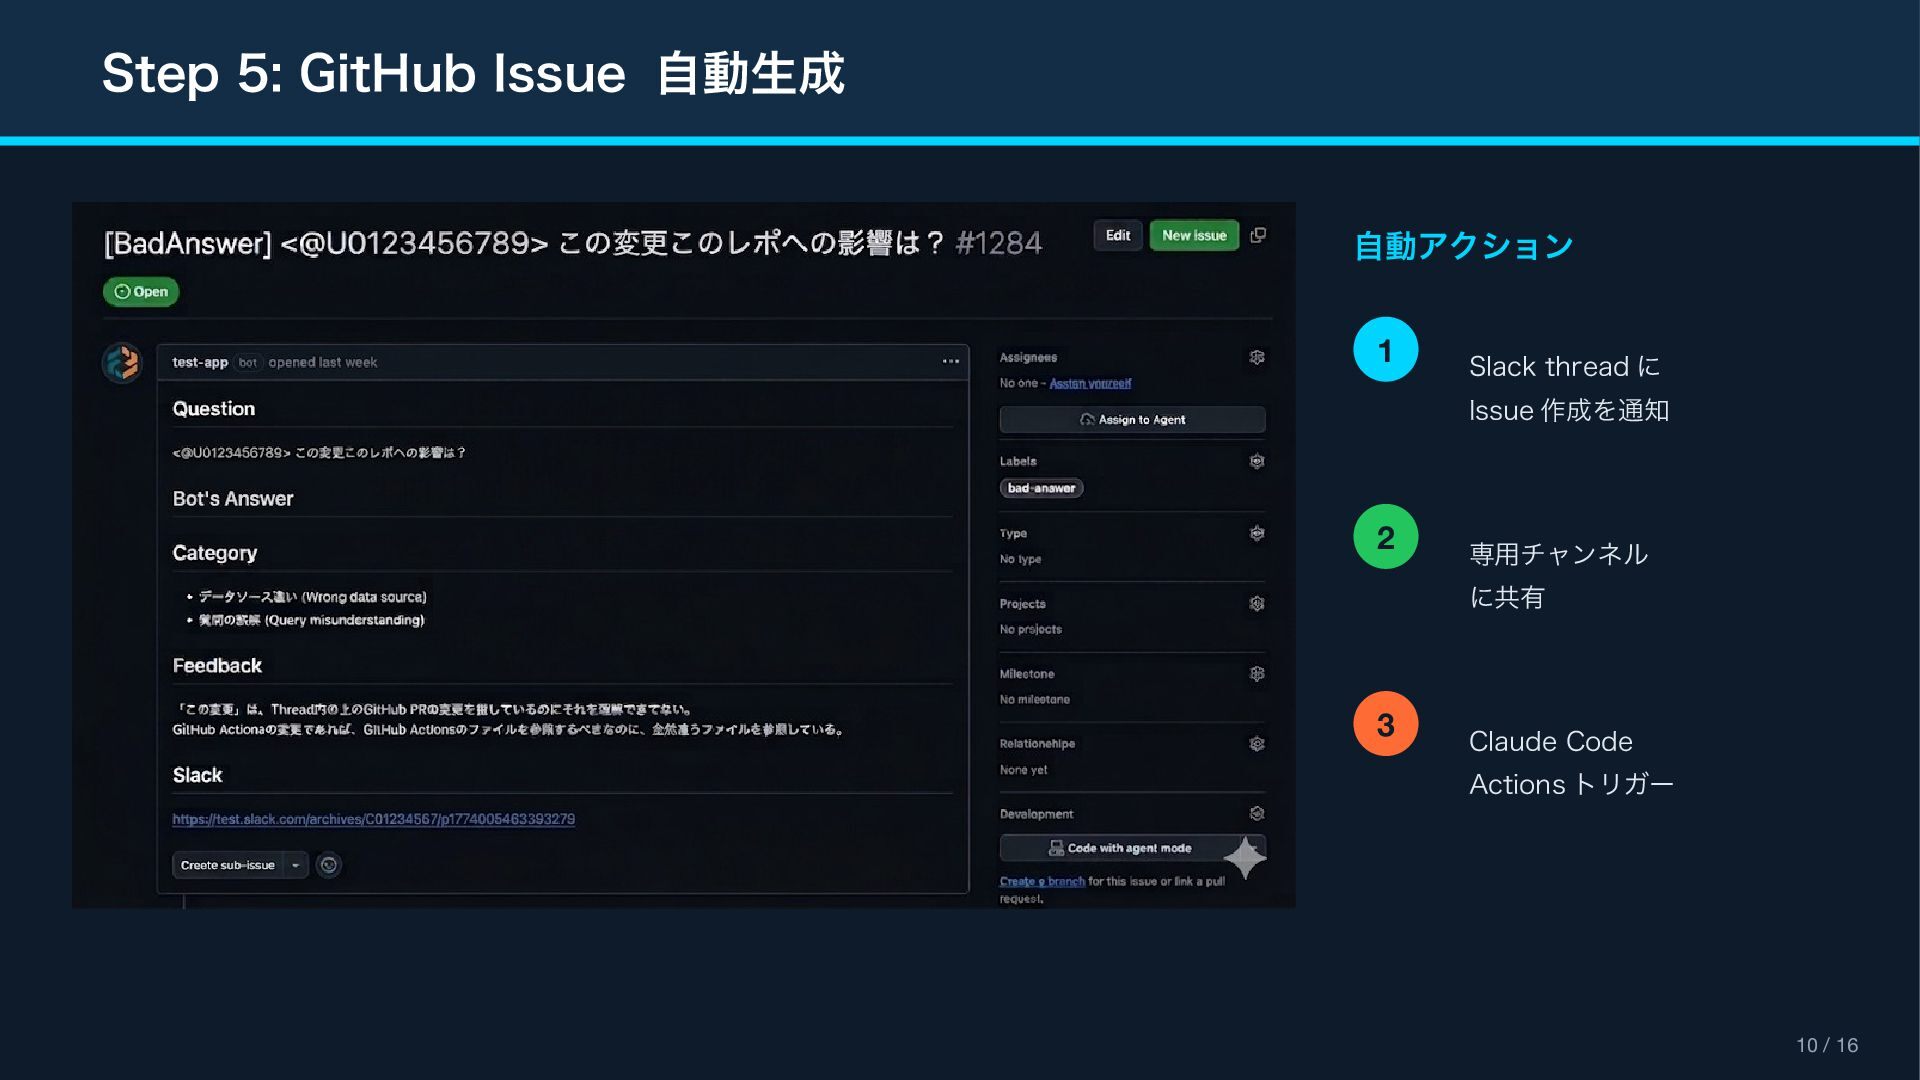1920x1080 pixels.
Task: Open the Labels gear settings
Action: [1257, 461]
